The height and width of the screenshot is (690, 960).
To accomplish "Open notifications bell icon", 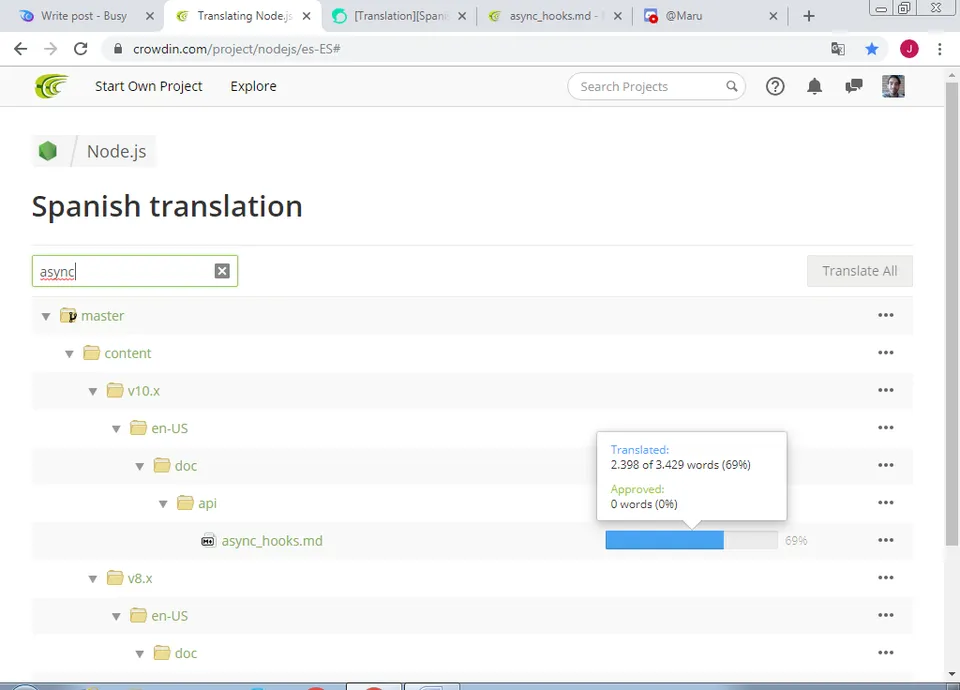I will 814,86.
